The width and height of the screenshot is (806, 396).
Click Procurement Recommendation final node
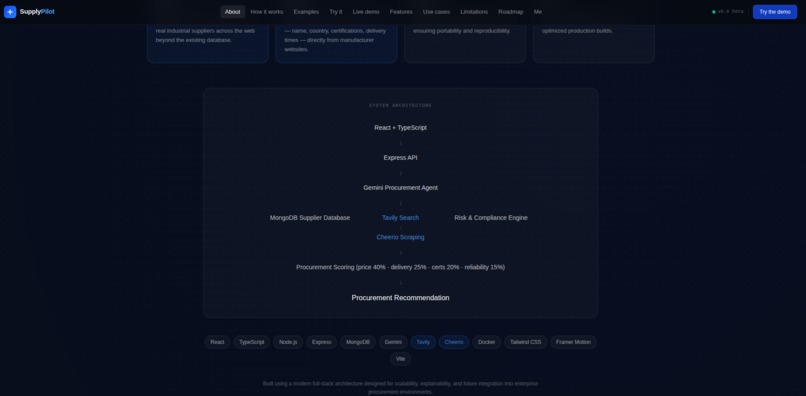400,298
